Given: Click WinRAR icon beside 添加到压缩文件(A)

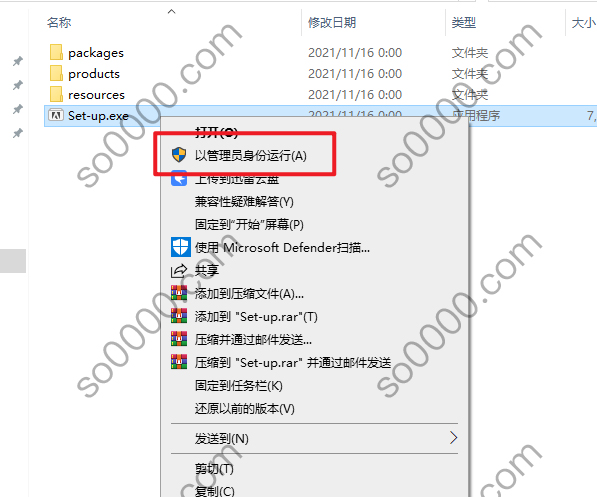Looking at the screenshot, I should [179, 293].
